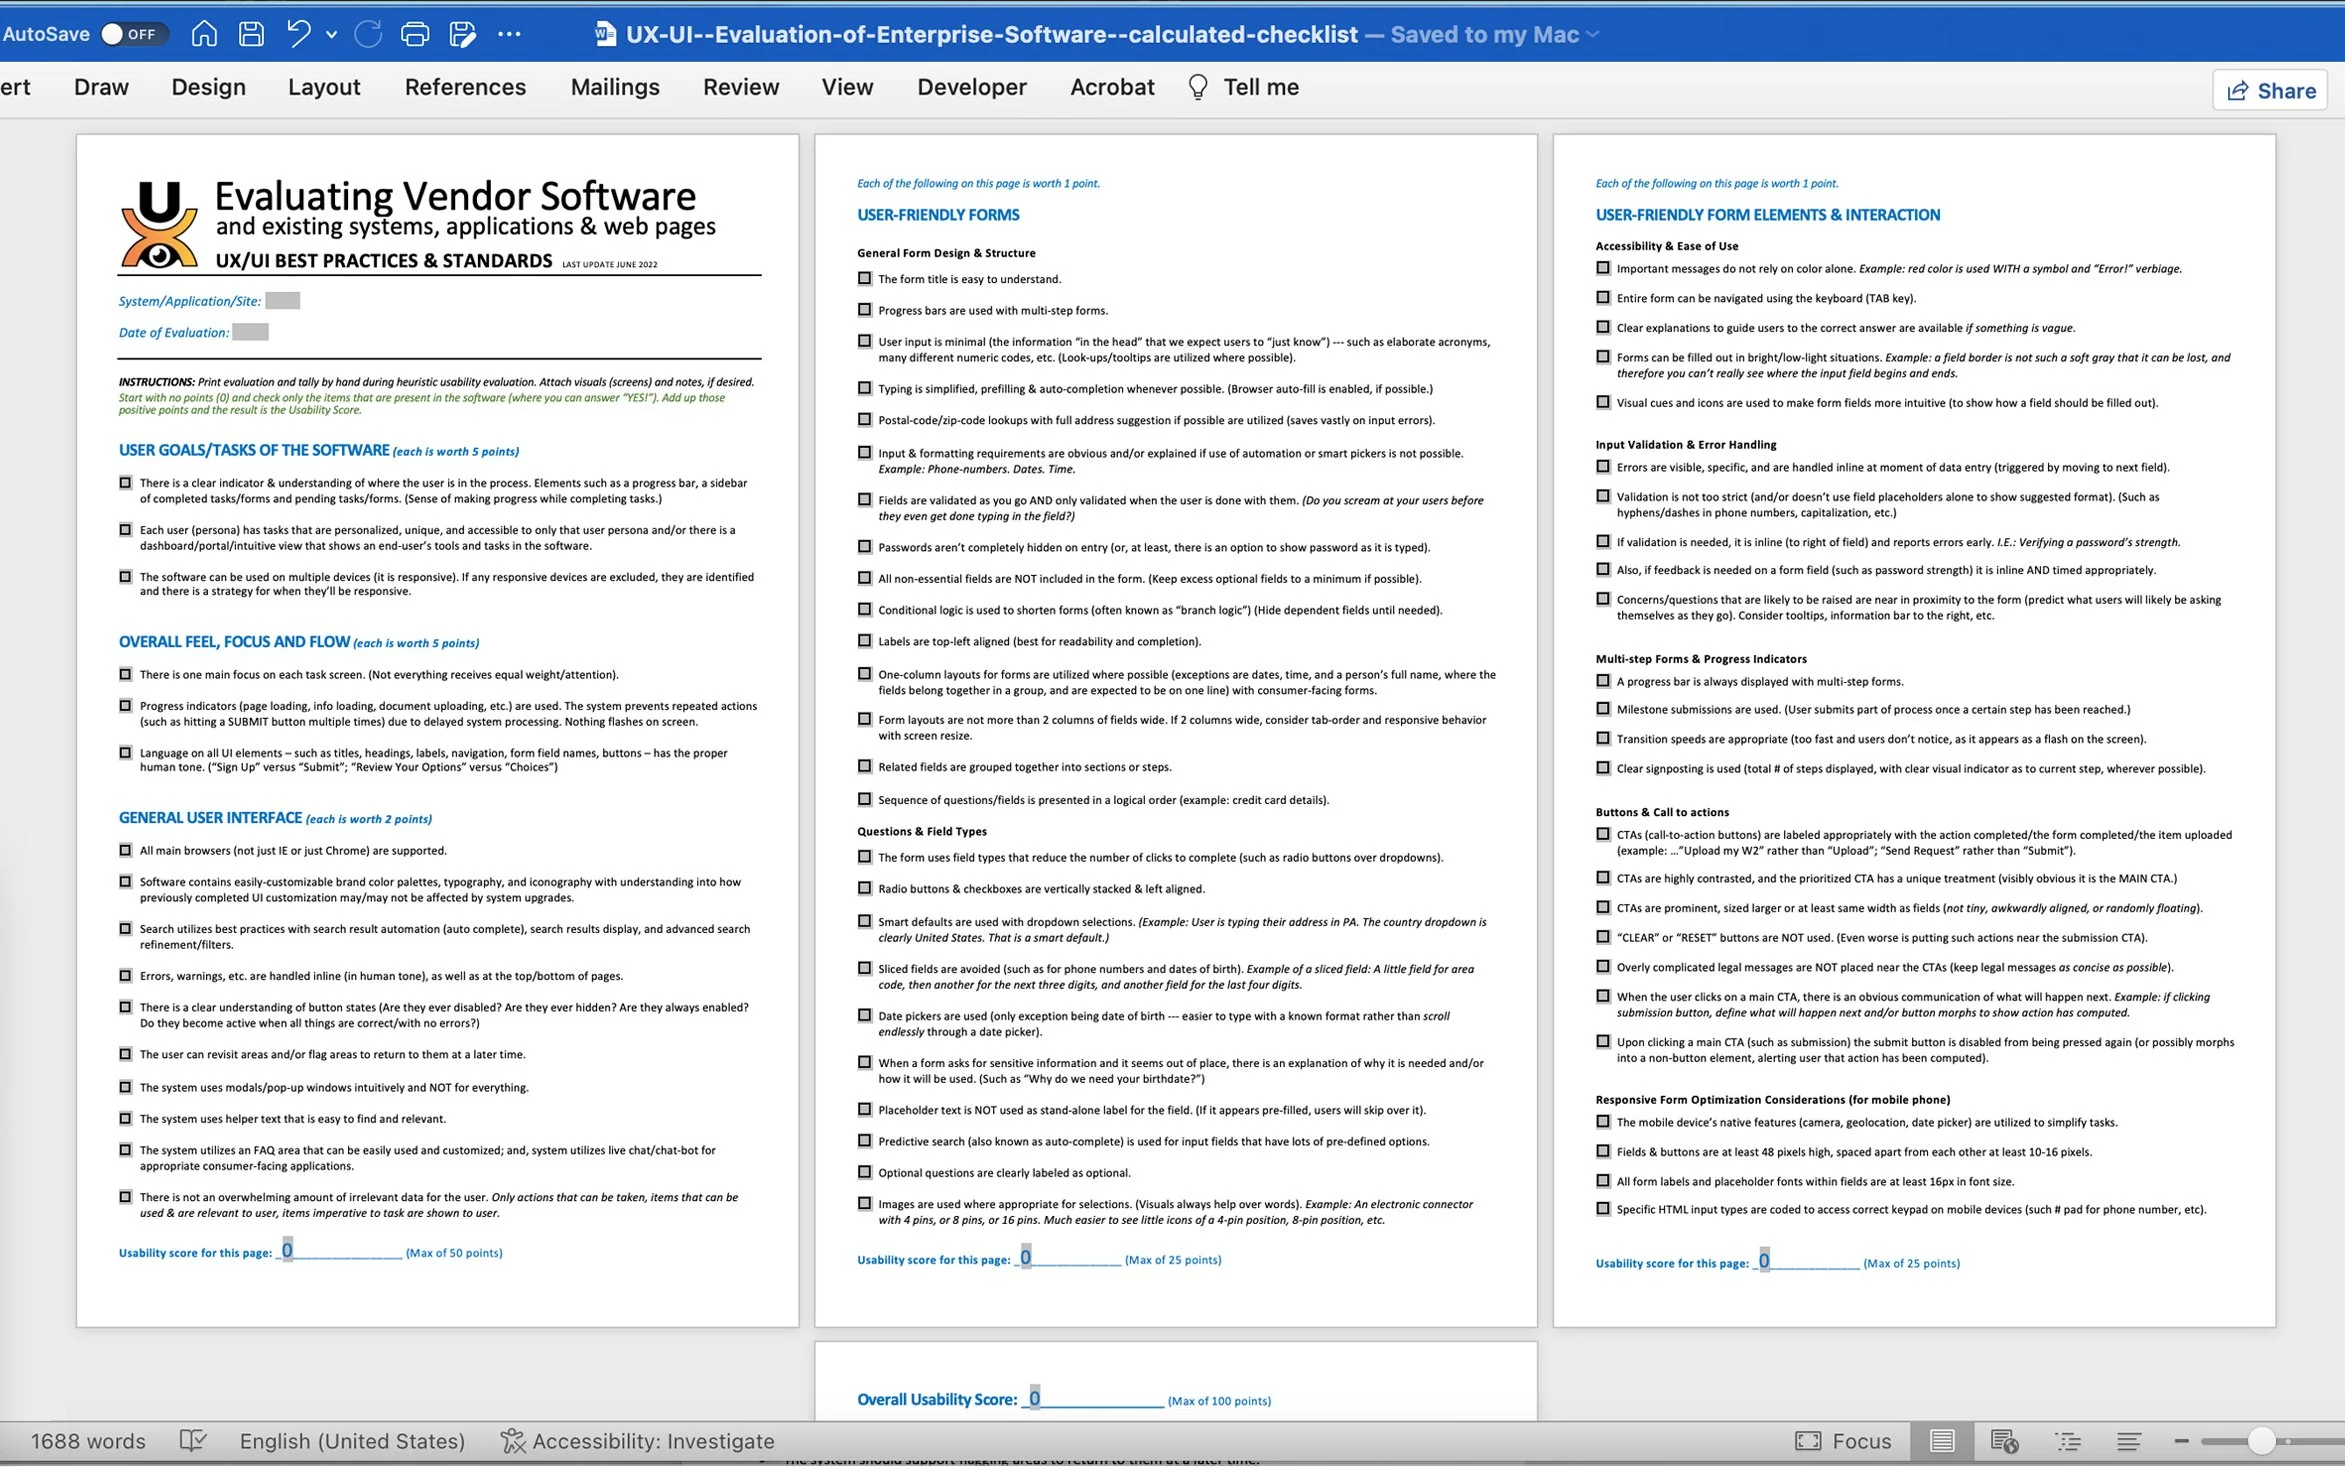The width and height of the screenshot is (2345, 1467).
Task: Expand the more quick access toolbar options
Action: click(509, 34)
